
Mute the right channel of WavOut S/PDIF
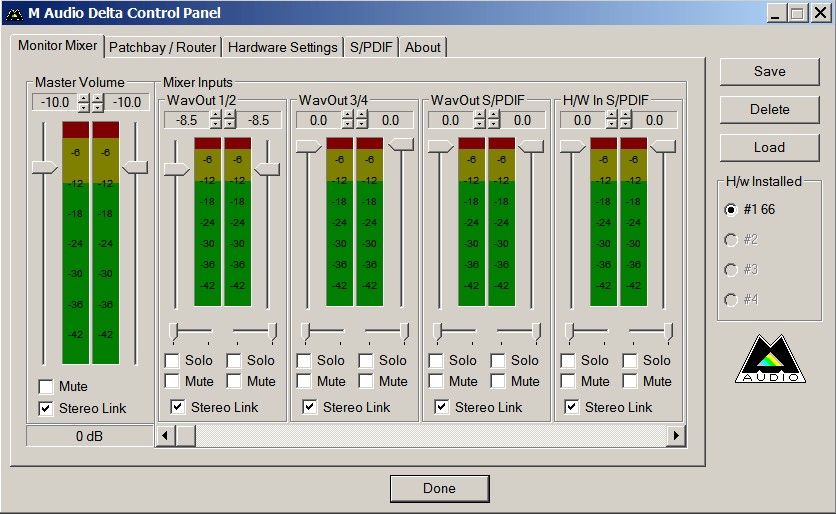(498, 381)
